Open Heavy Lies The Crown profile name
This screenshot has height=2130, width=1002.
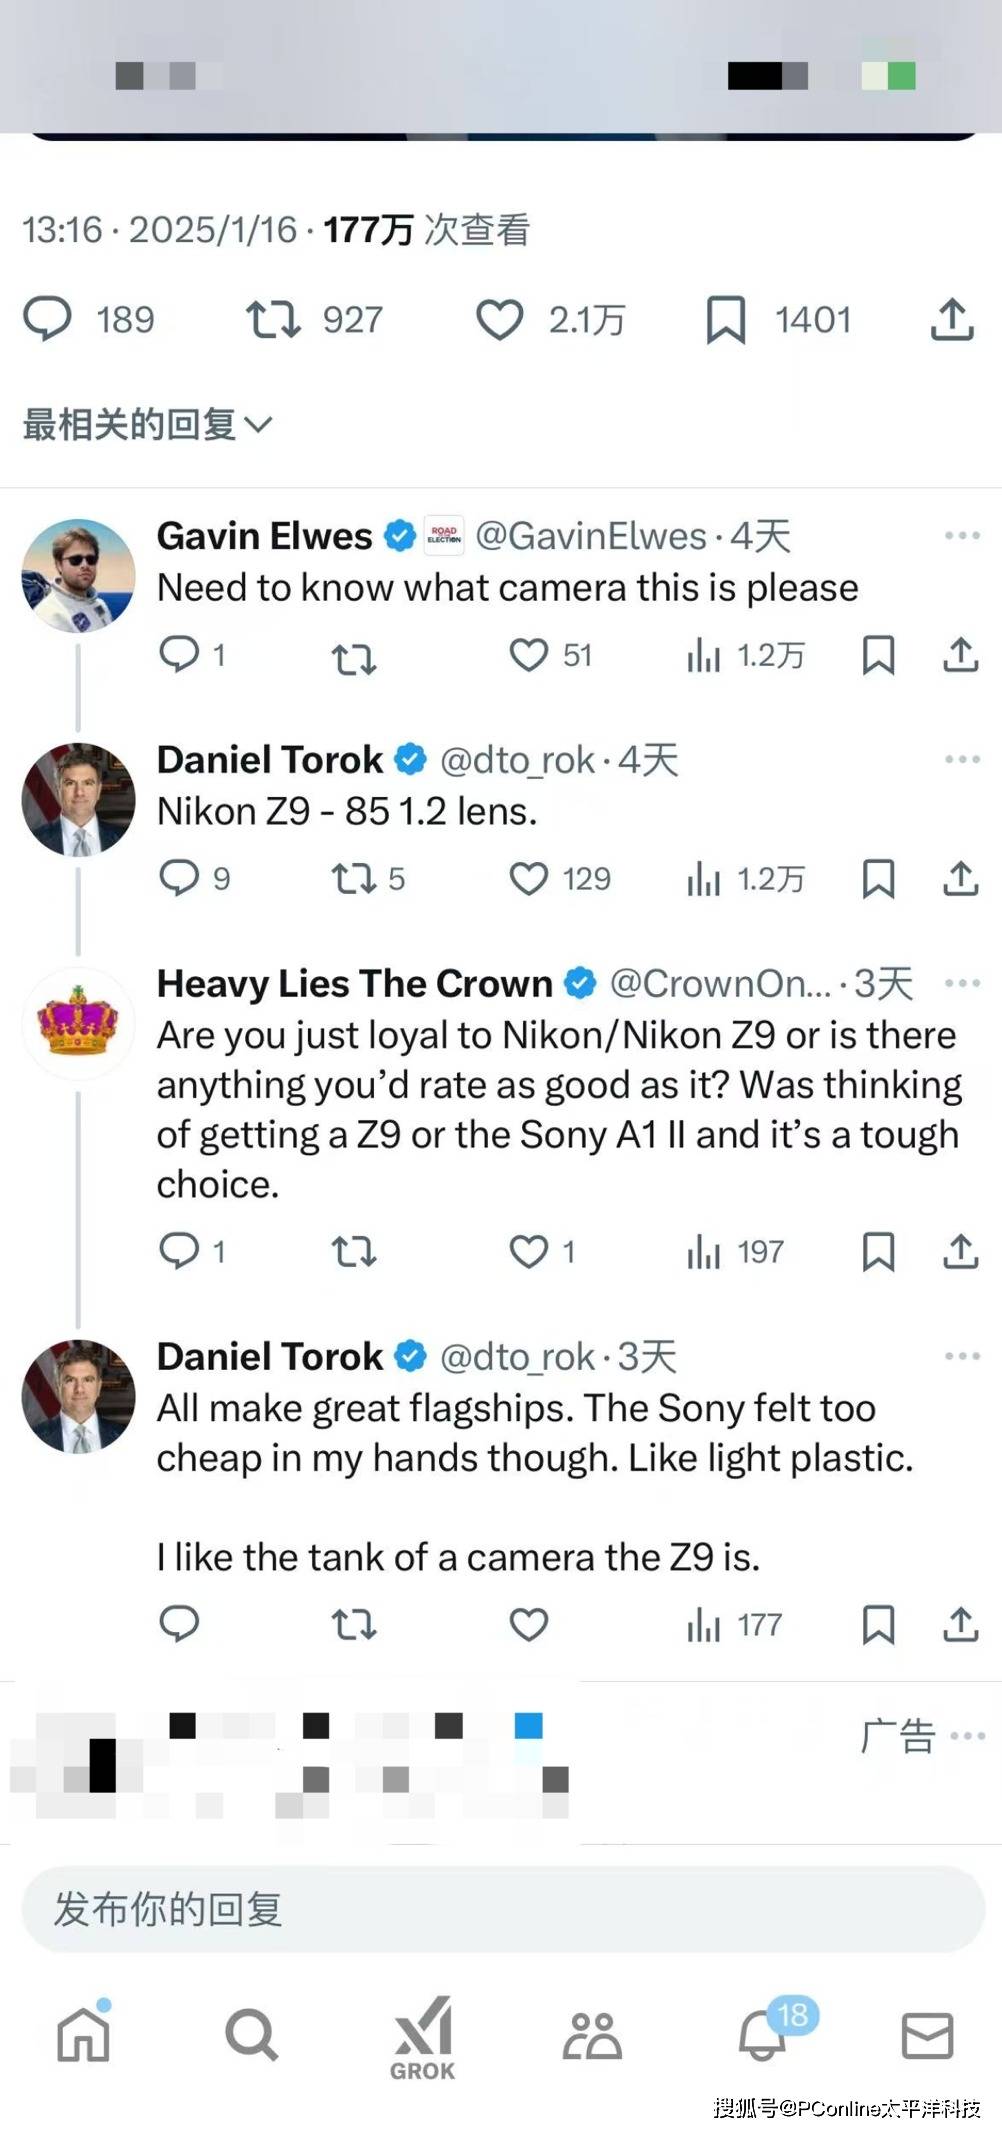tap(354, 984)
